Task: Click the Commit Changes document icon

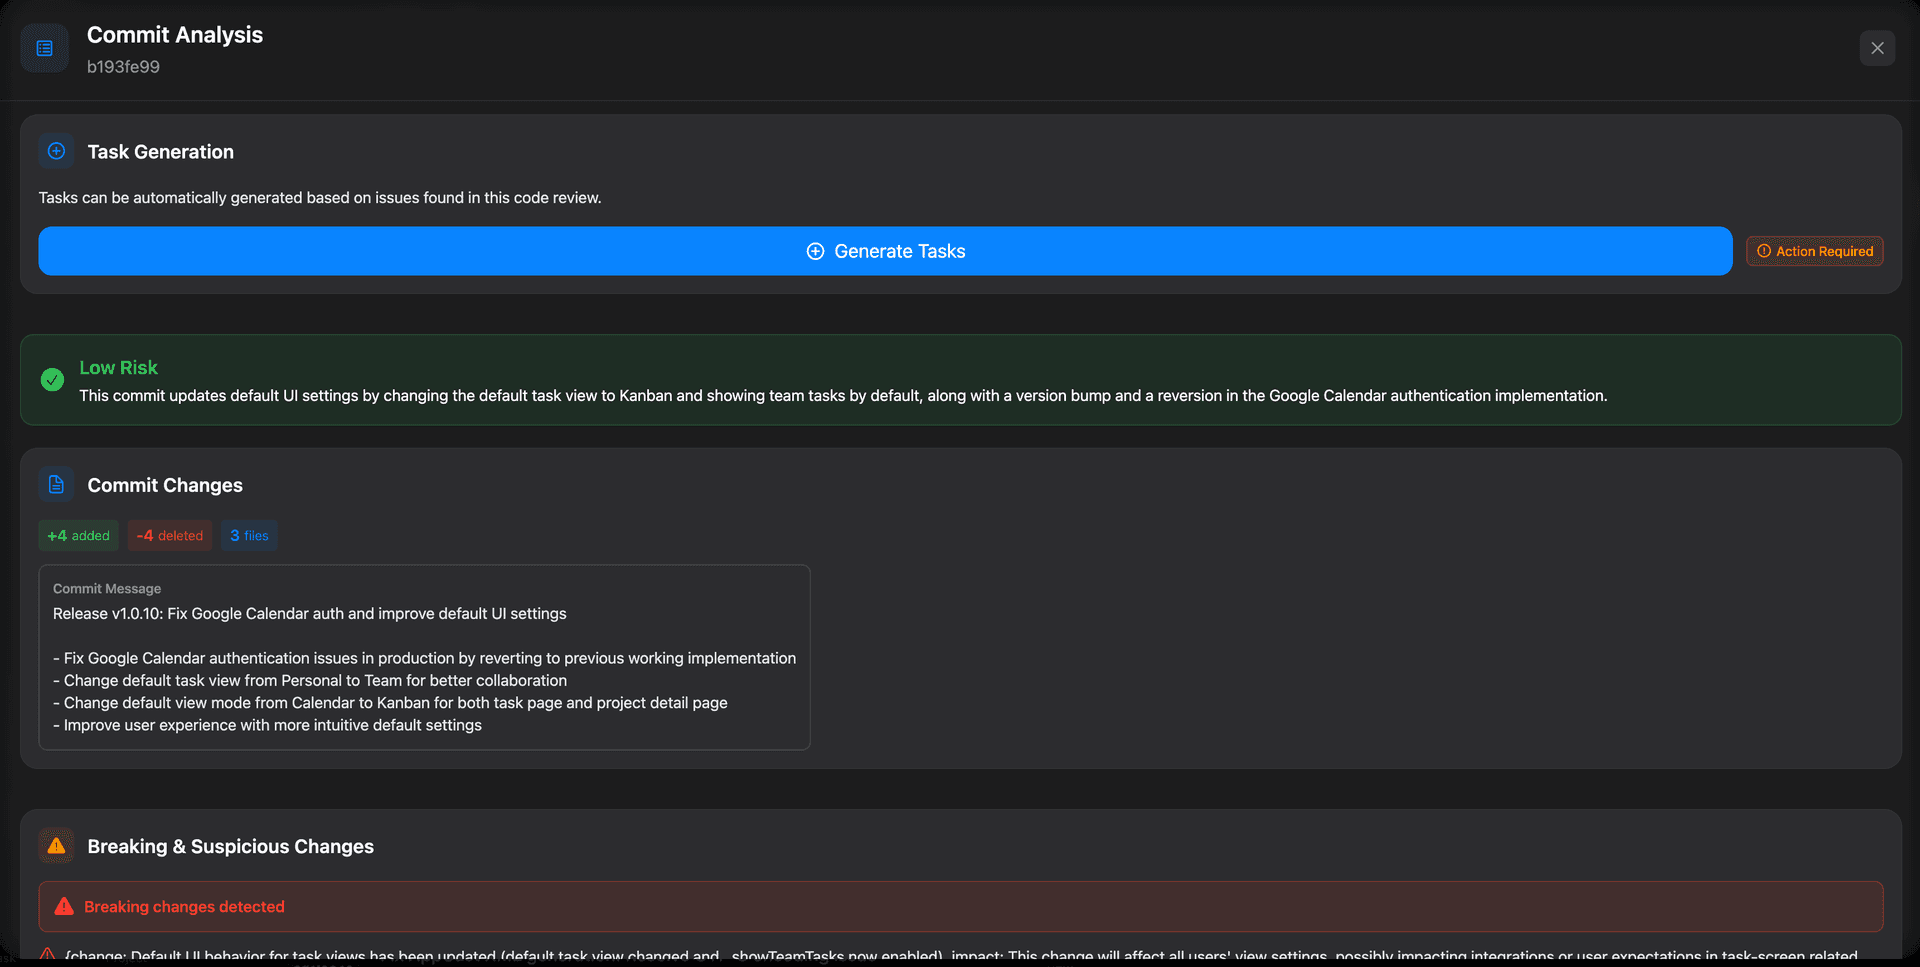Action: (57, 484)
